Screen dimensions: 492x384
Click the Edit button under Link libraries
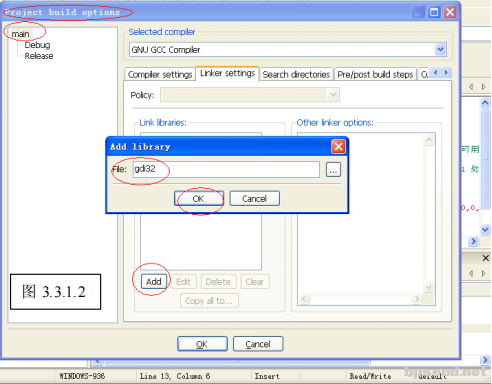pos(183,282)
